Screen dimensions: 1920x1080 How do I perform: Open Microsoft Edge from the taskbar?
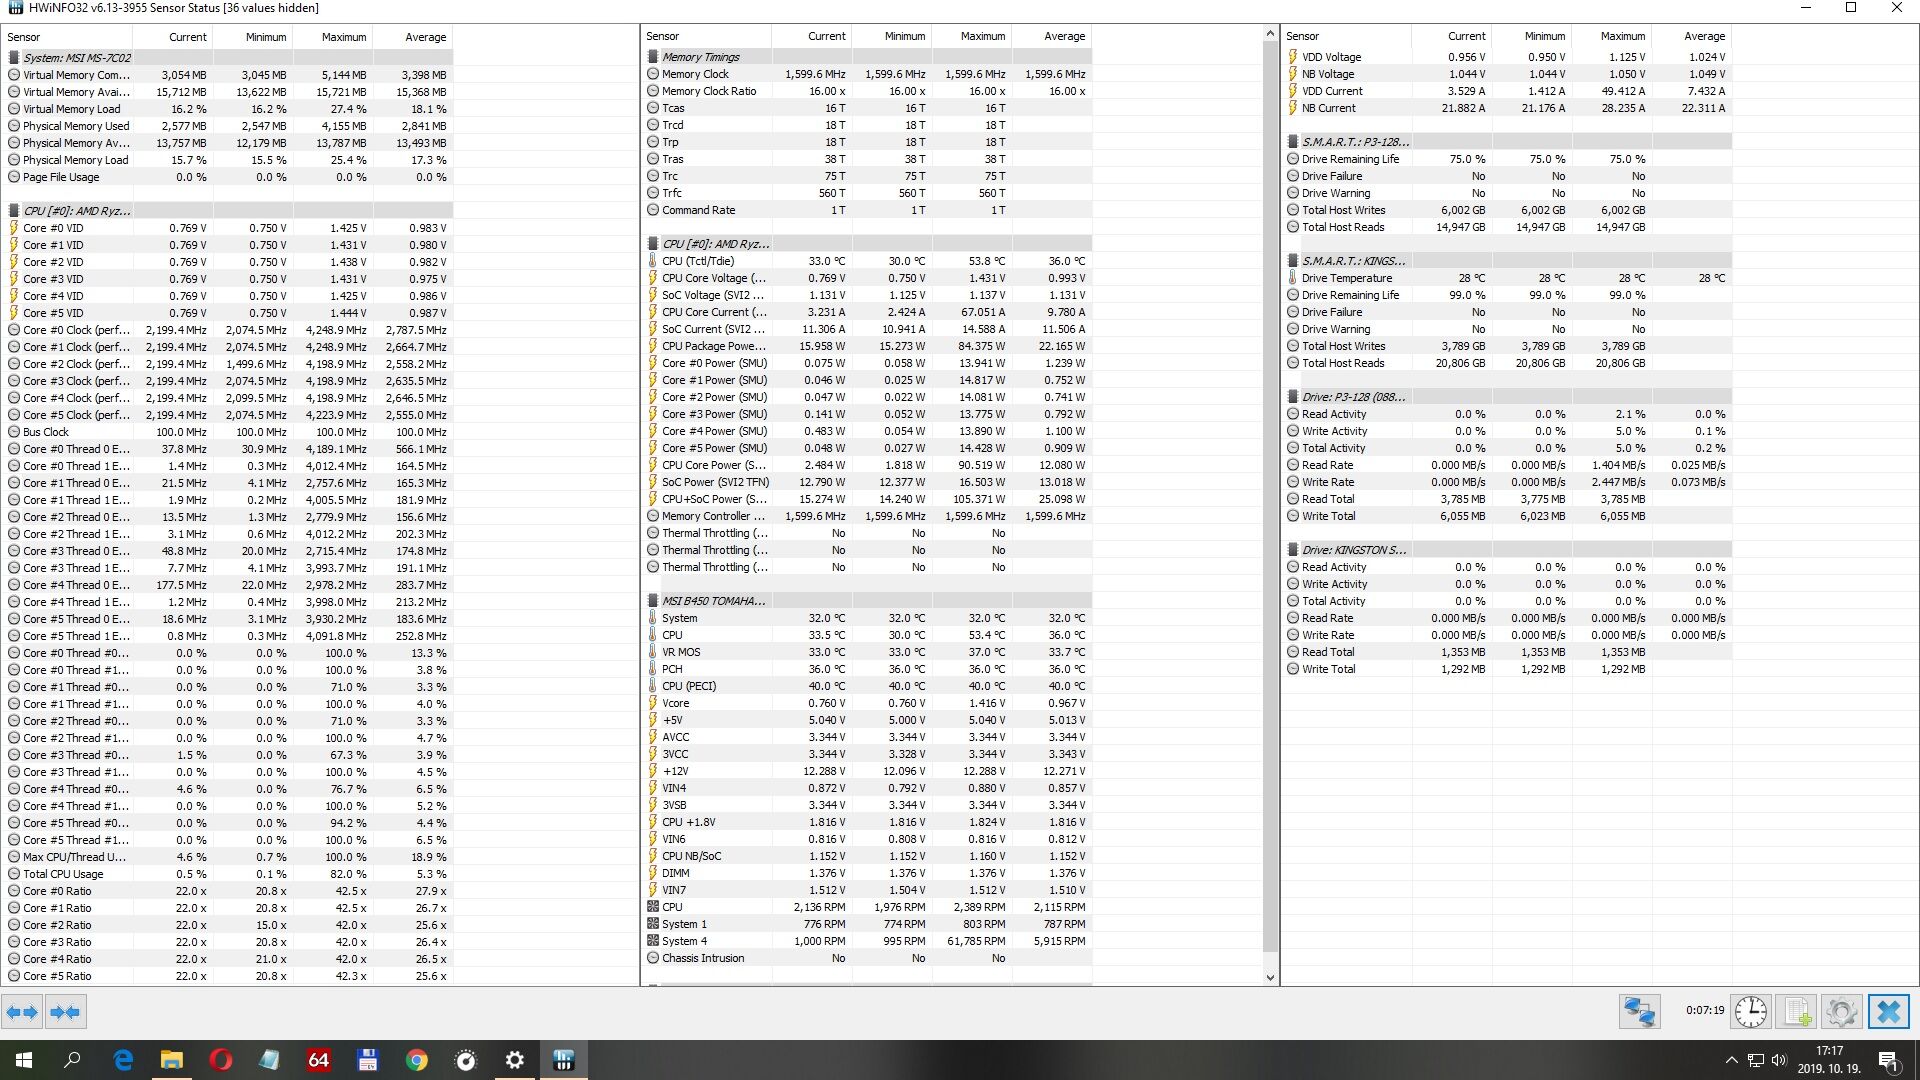pos(123,1060)
